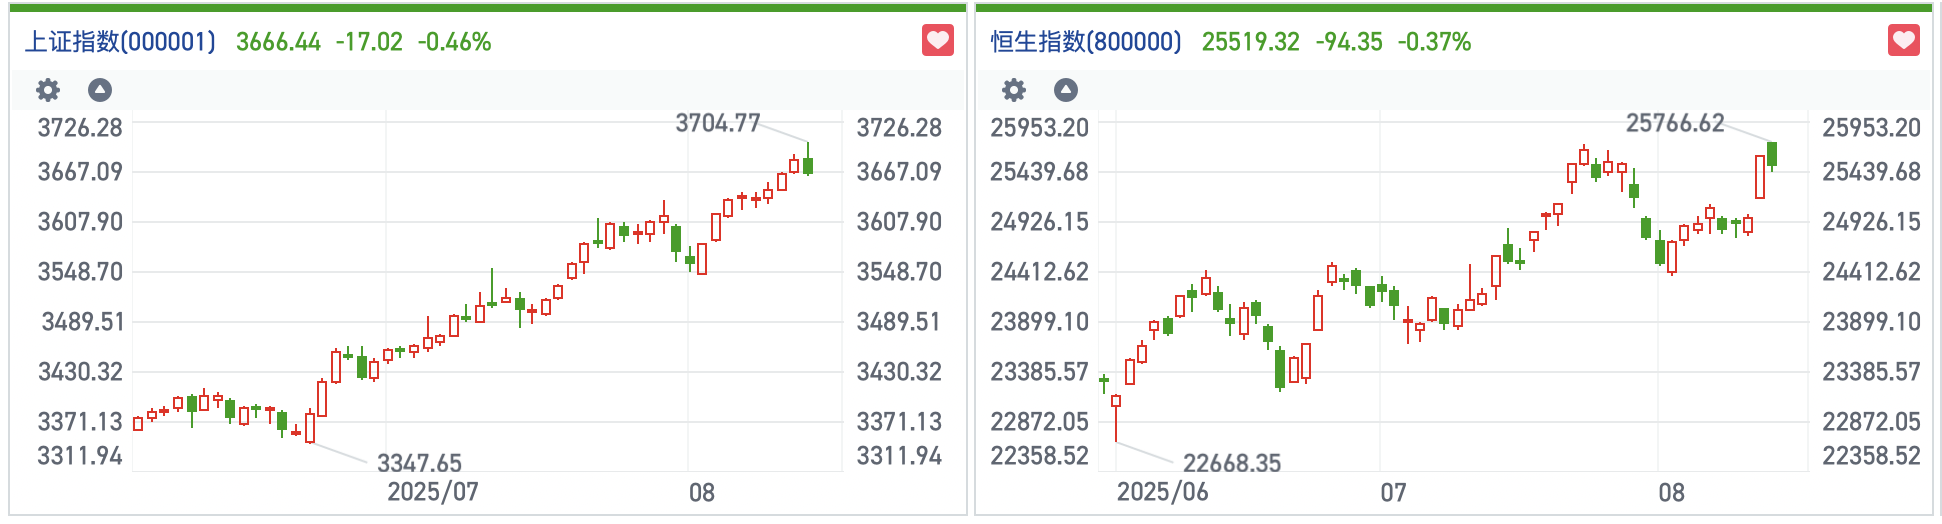1942x524 pixels.
Task: Click the 3666.44 price in the 上证指数 header
Action: pos(278,42)
